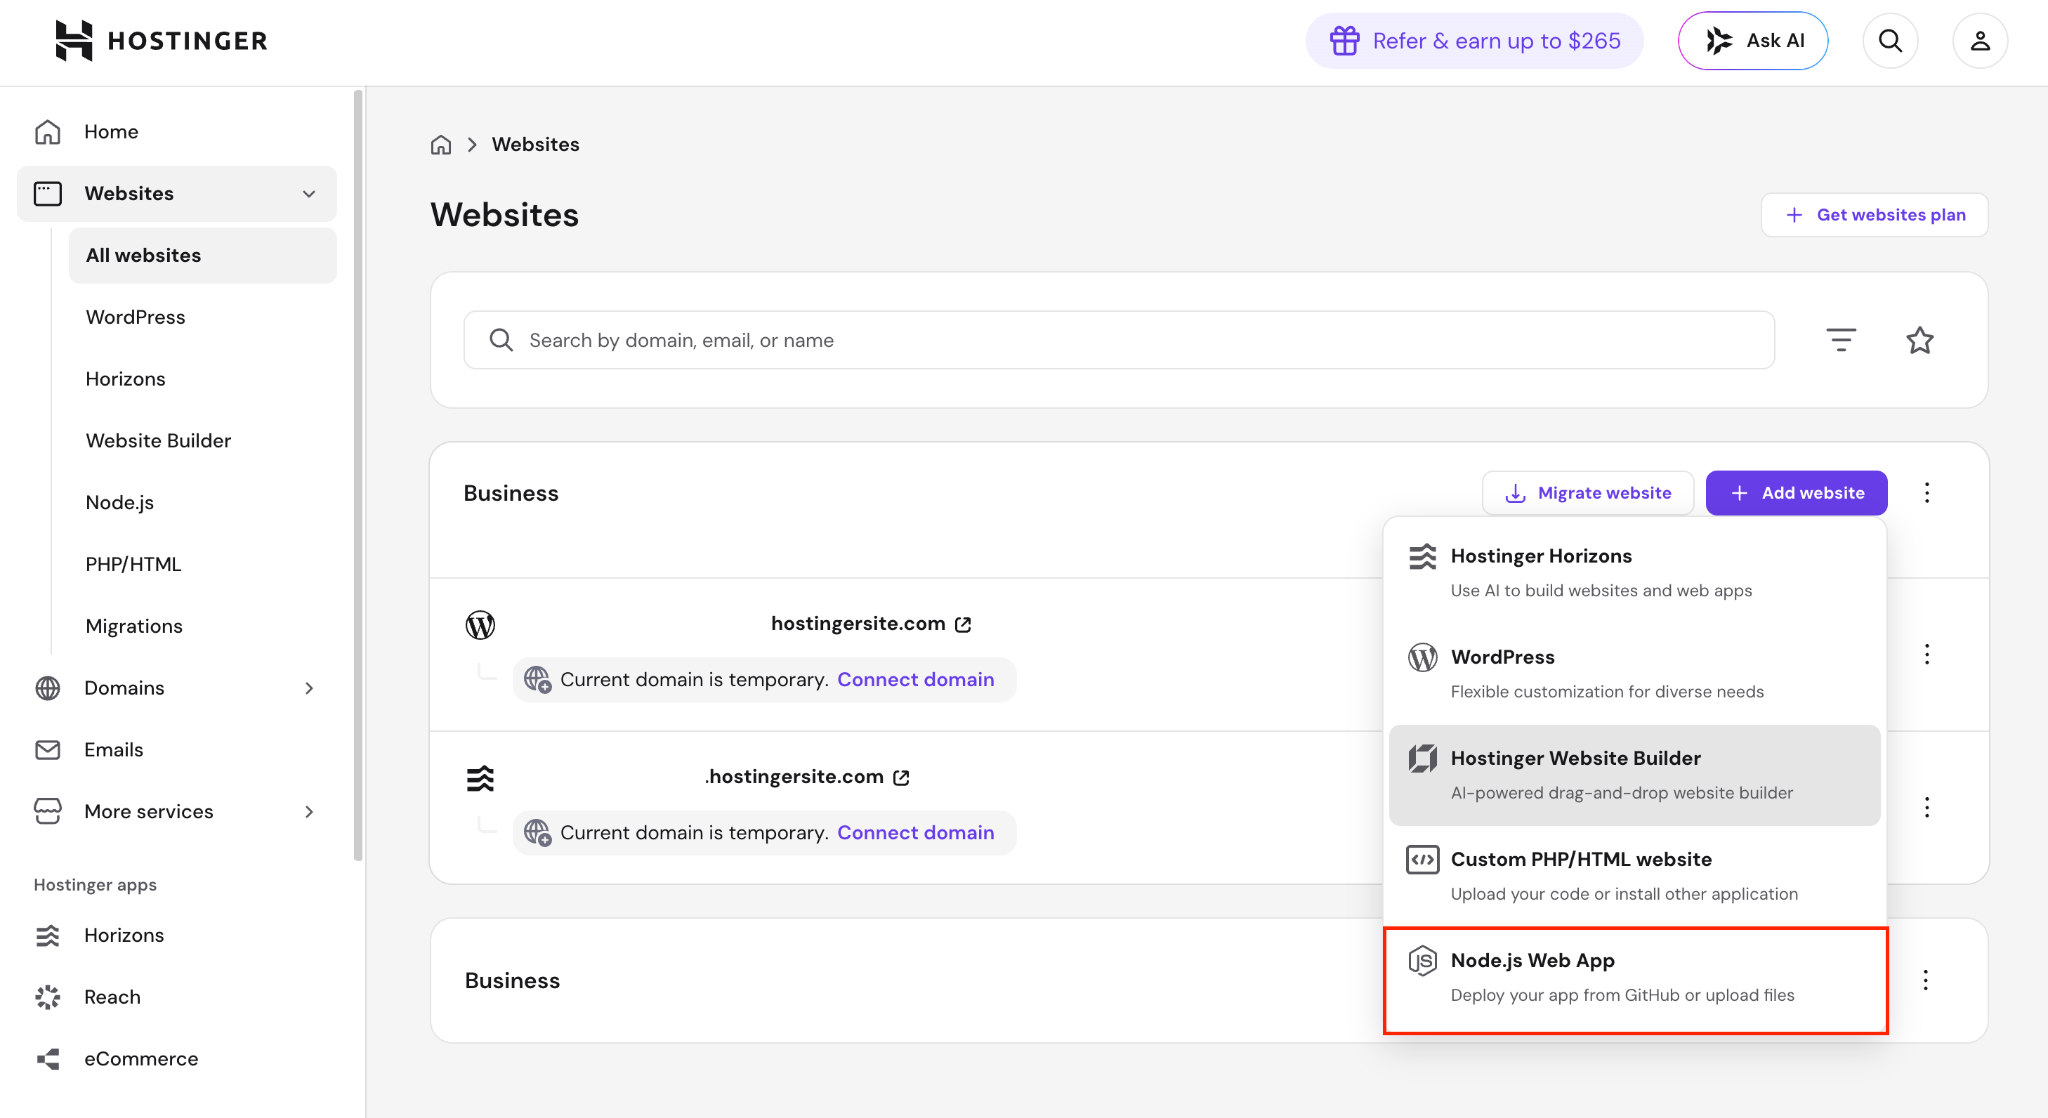Click the code brackets icon for PHP/HTML

(x=1423, y=860)
